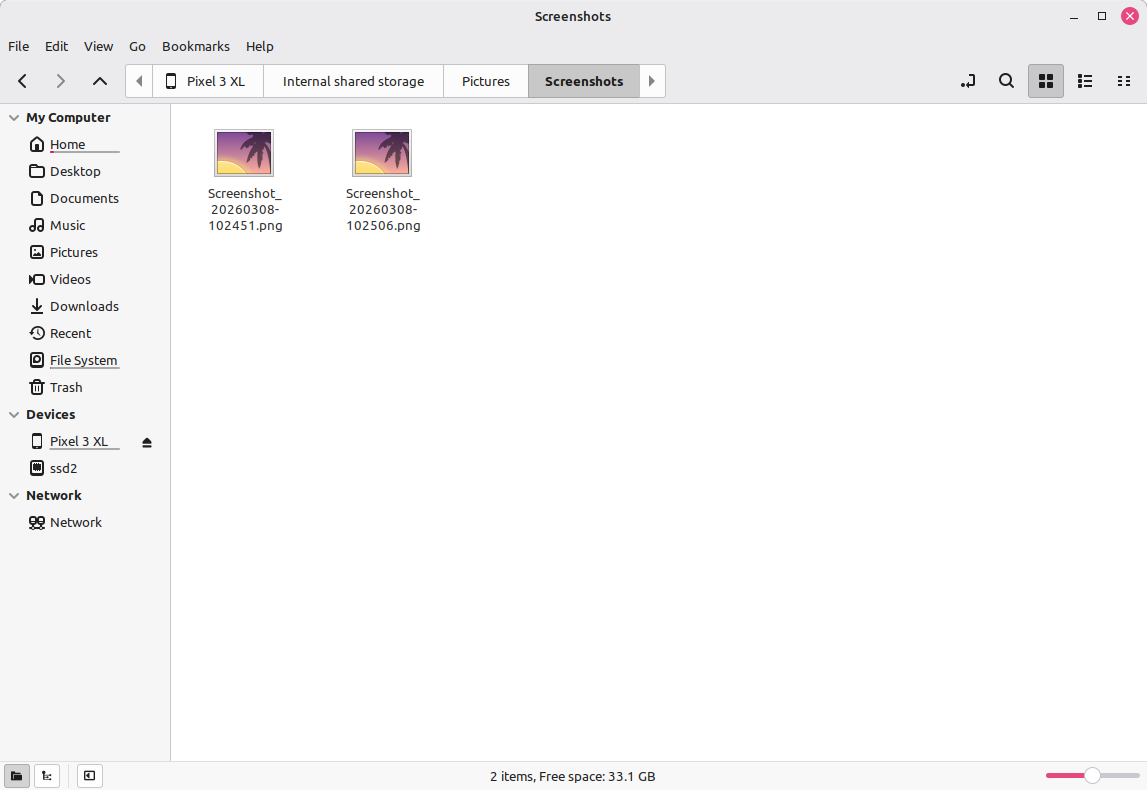Screen dimensions: 1147x790
Task: Collapse the Network sidebar section
Action: (x=14, y=496)
